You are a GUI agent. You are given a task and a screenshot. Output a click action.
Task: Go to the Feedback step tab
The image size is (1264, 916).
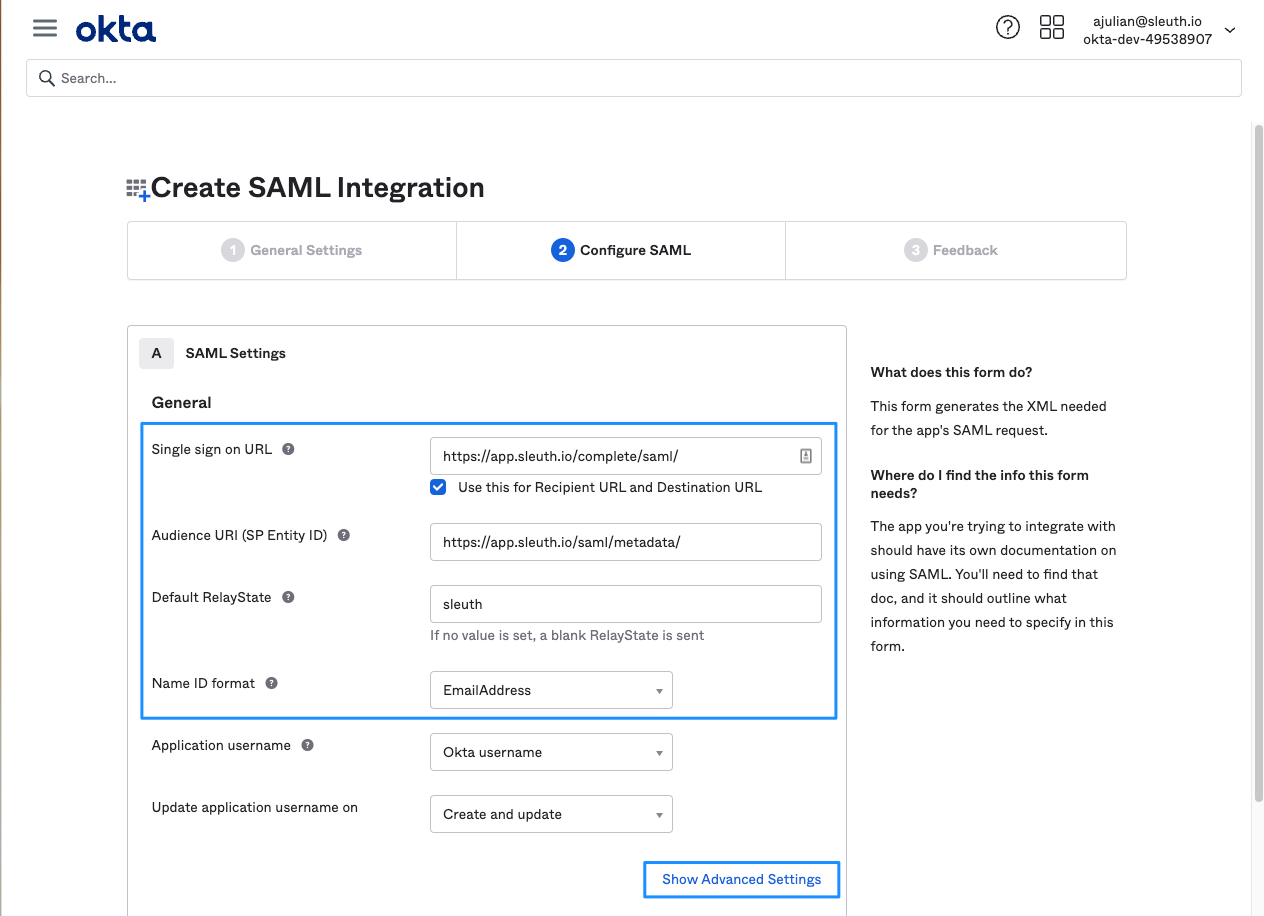click(952, 250)
